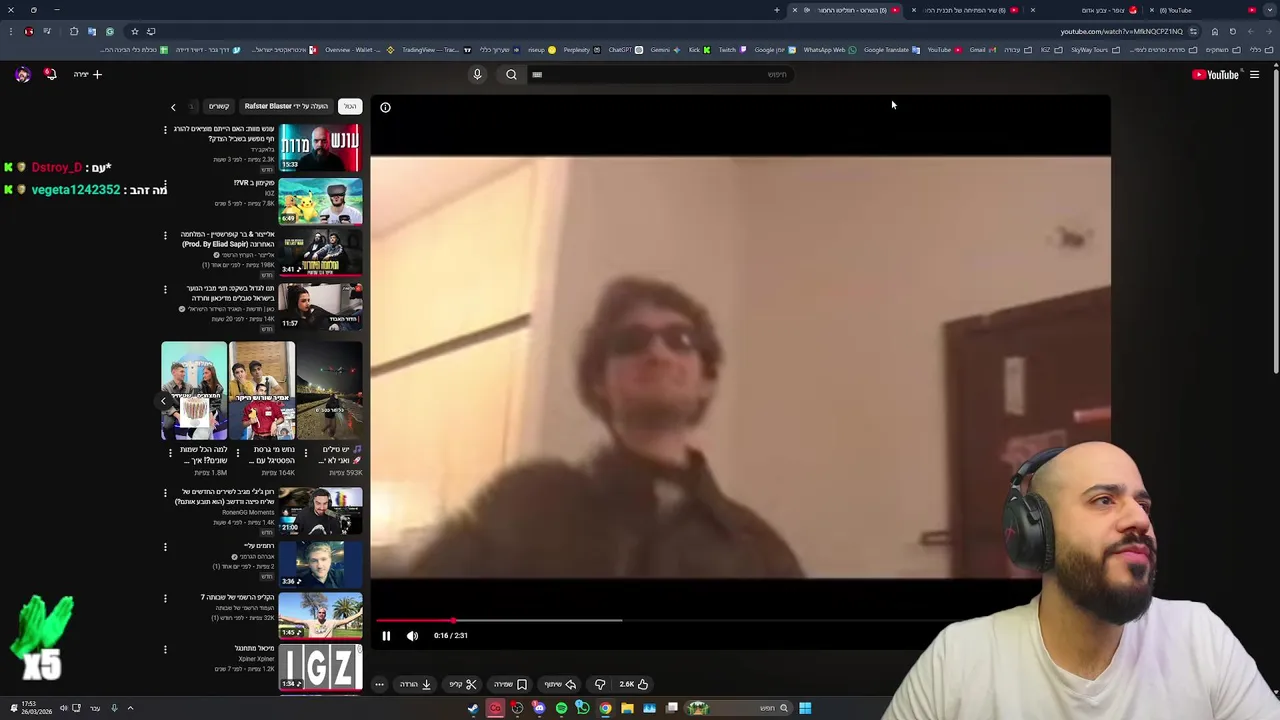Open options menu for the Xpiner video

(x=166, y=649)
